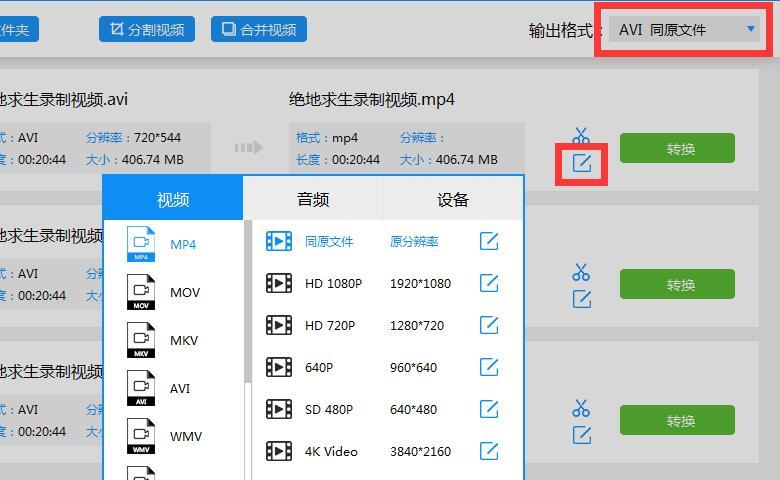Click the film icon for 同原文件 preset
Screen dimensions: 780x480
point(279,242)
